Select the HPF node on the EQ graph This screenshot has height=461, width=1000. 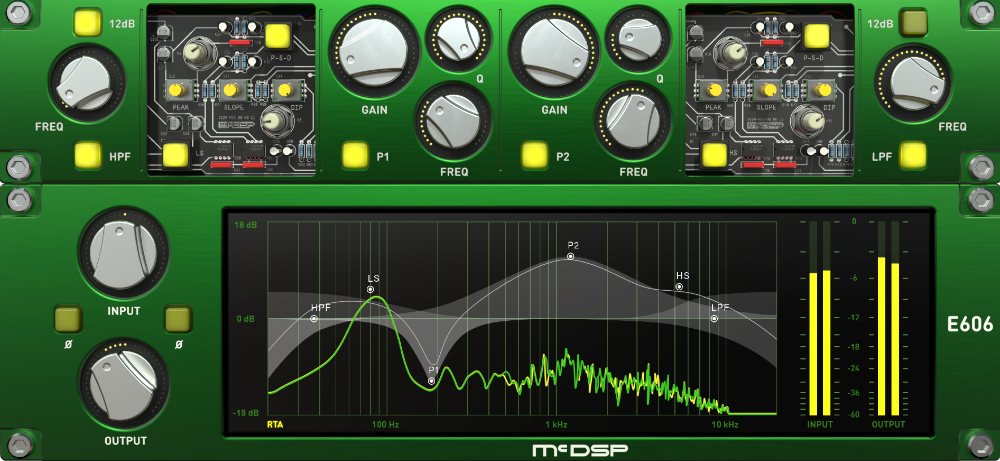tap(314, 318)
